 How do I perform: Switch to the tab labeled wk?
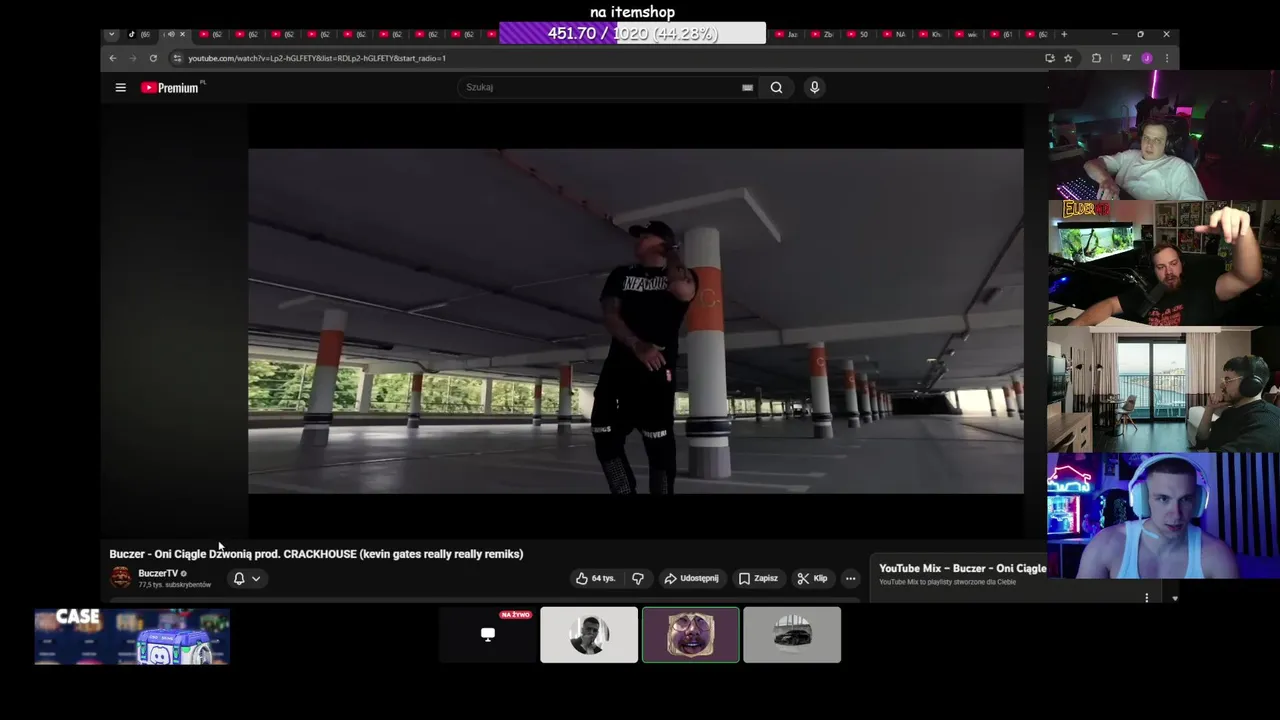pos(967,34)
